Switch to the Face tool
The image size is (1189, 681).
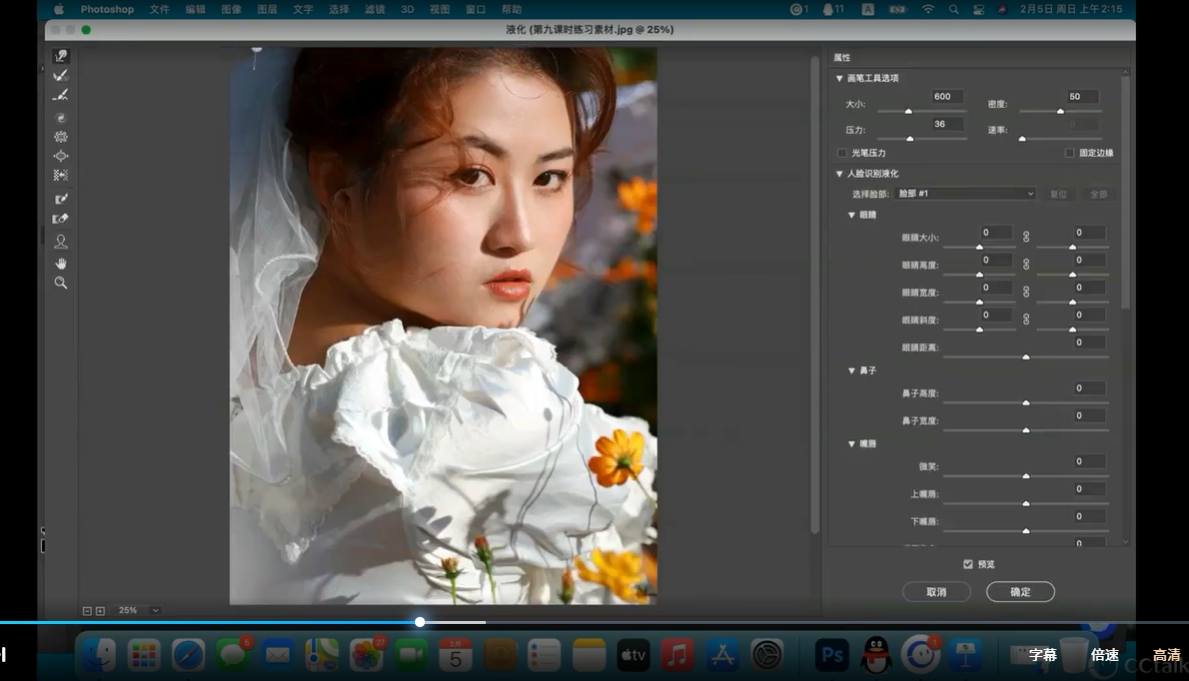(x=61, y=241)
